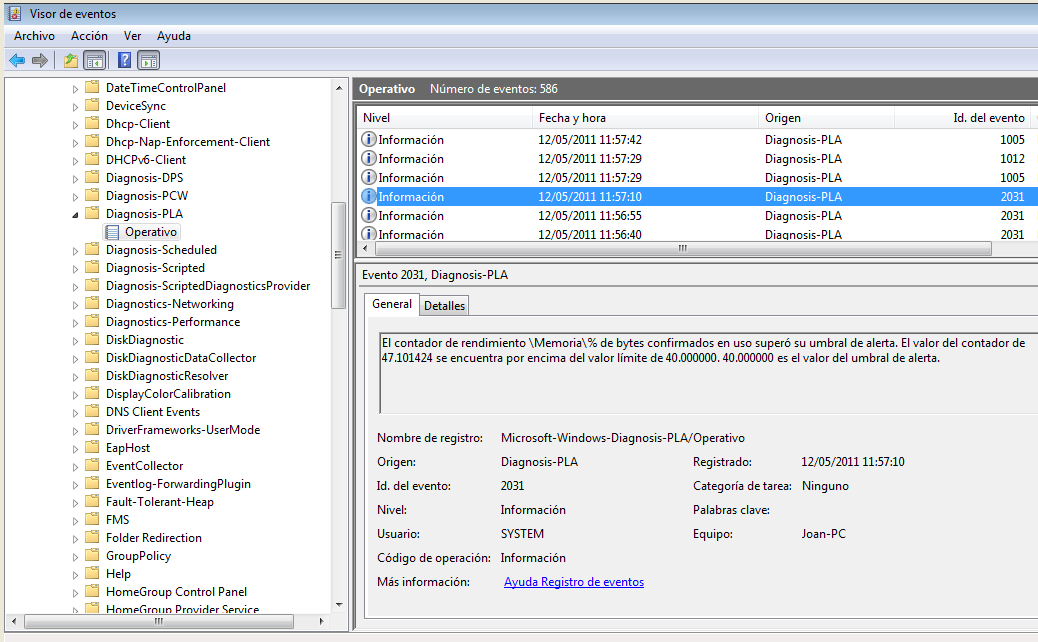Expand the DNS Client Events node

pyautogui.click(x=75, y=412)
